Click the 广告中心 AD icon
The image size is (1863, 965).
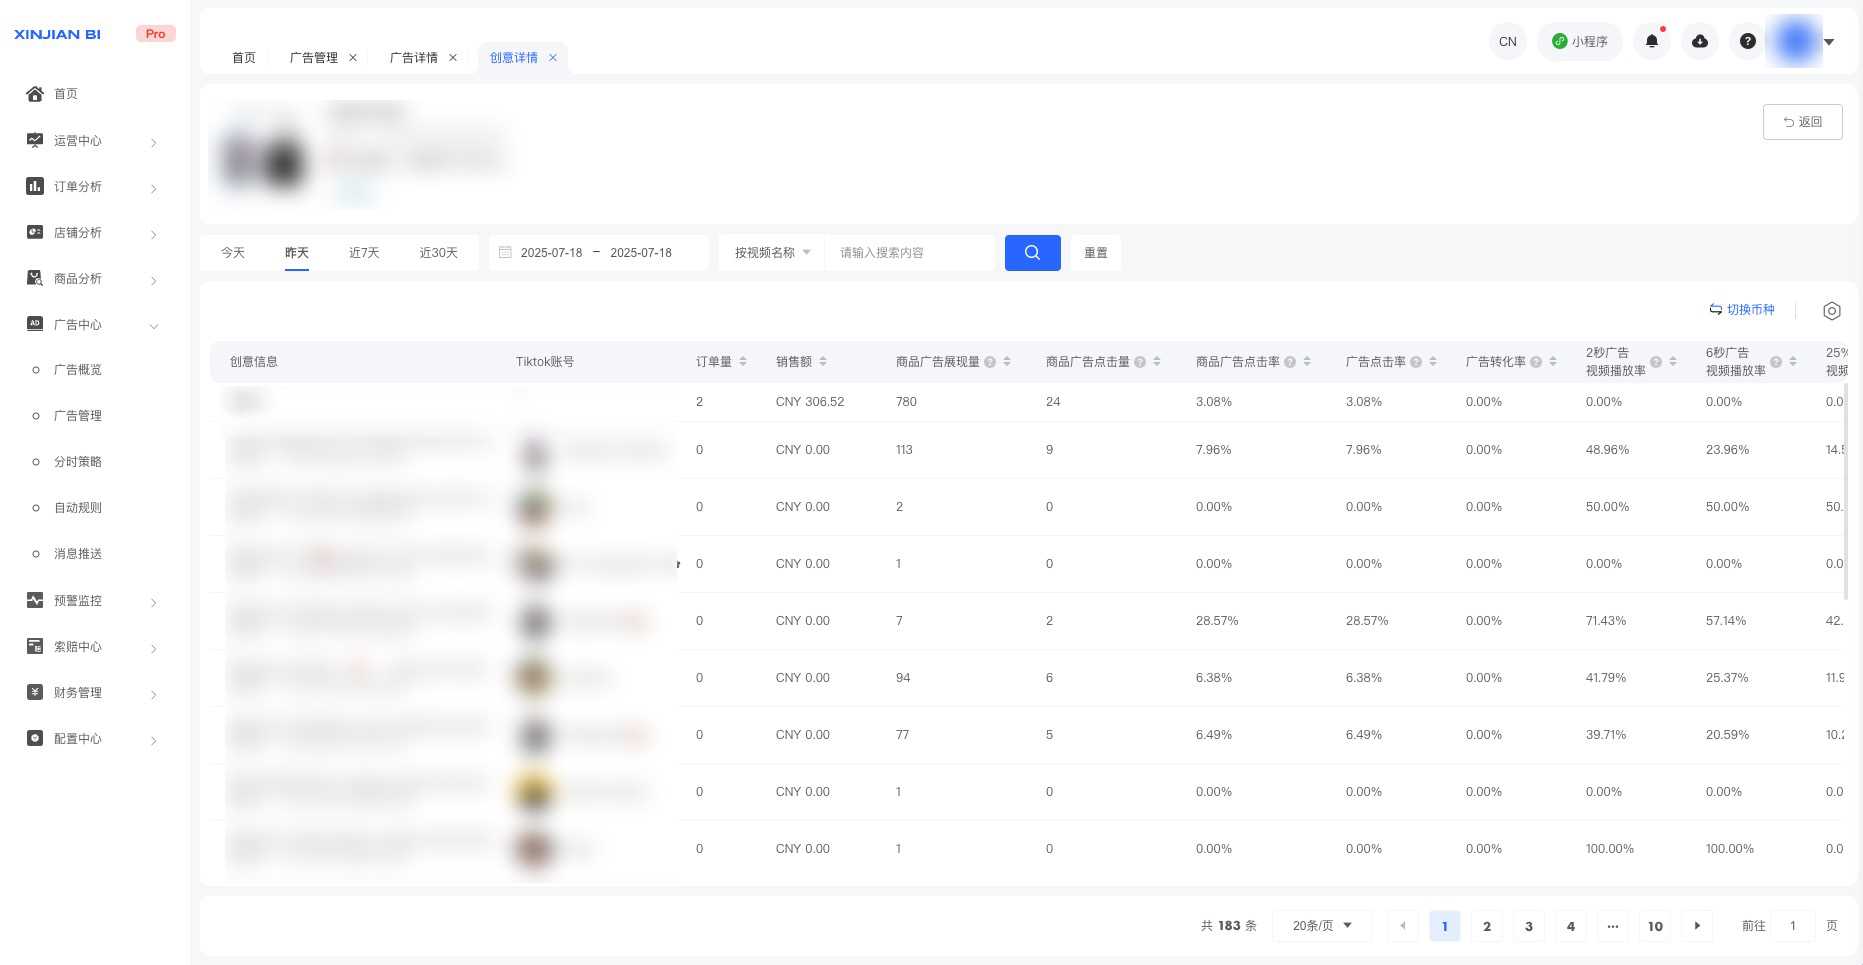coord(35,324)
